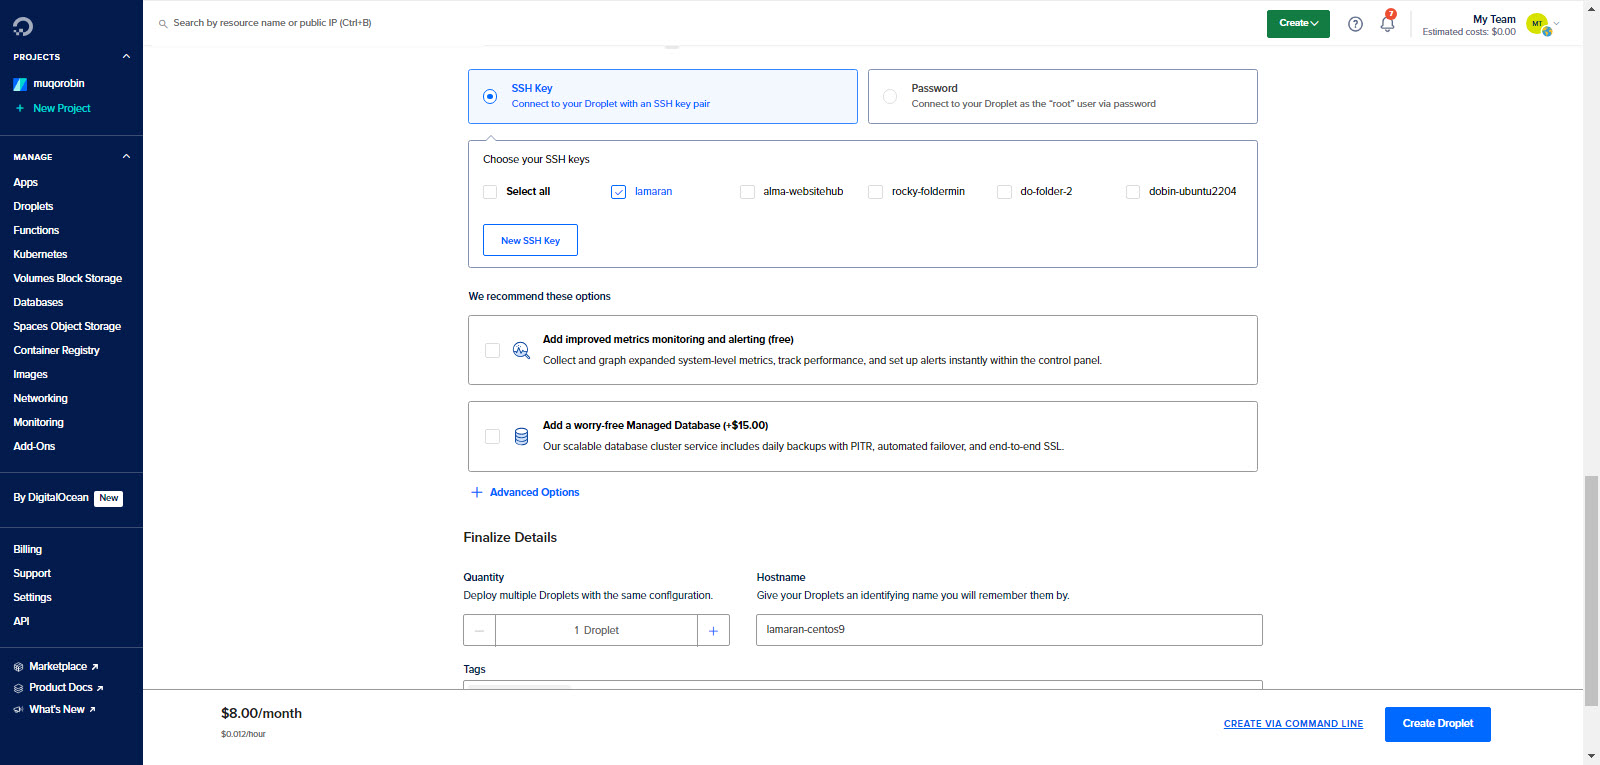Open API in the sidebar
The image size is (1600, 765).
pos(21,622)
